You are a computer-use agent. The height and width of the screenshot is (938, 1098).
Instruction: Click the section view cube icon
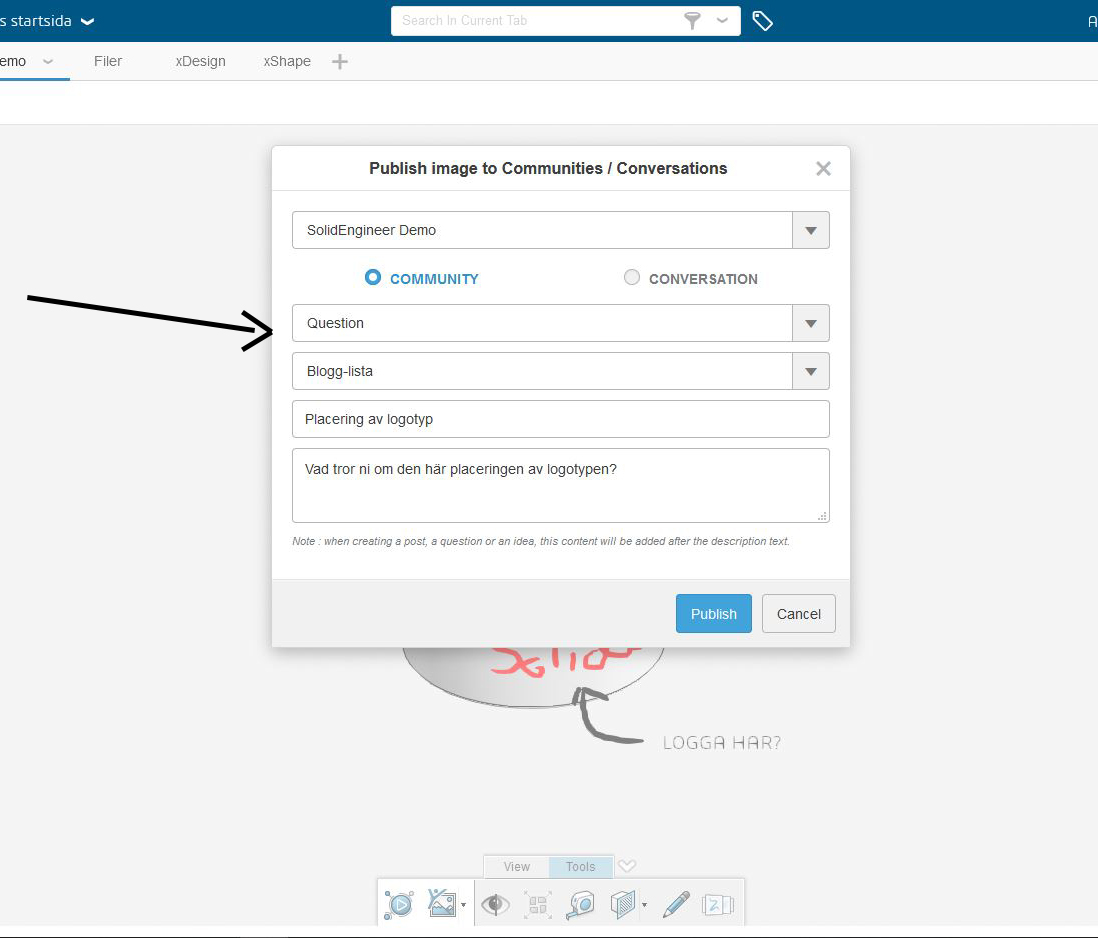point(623,904)
